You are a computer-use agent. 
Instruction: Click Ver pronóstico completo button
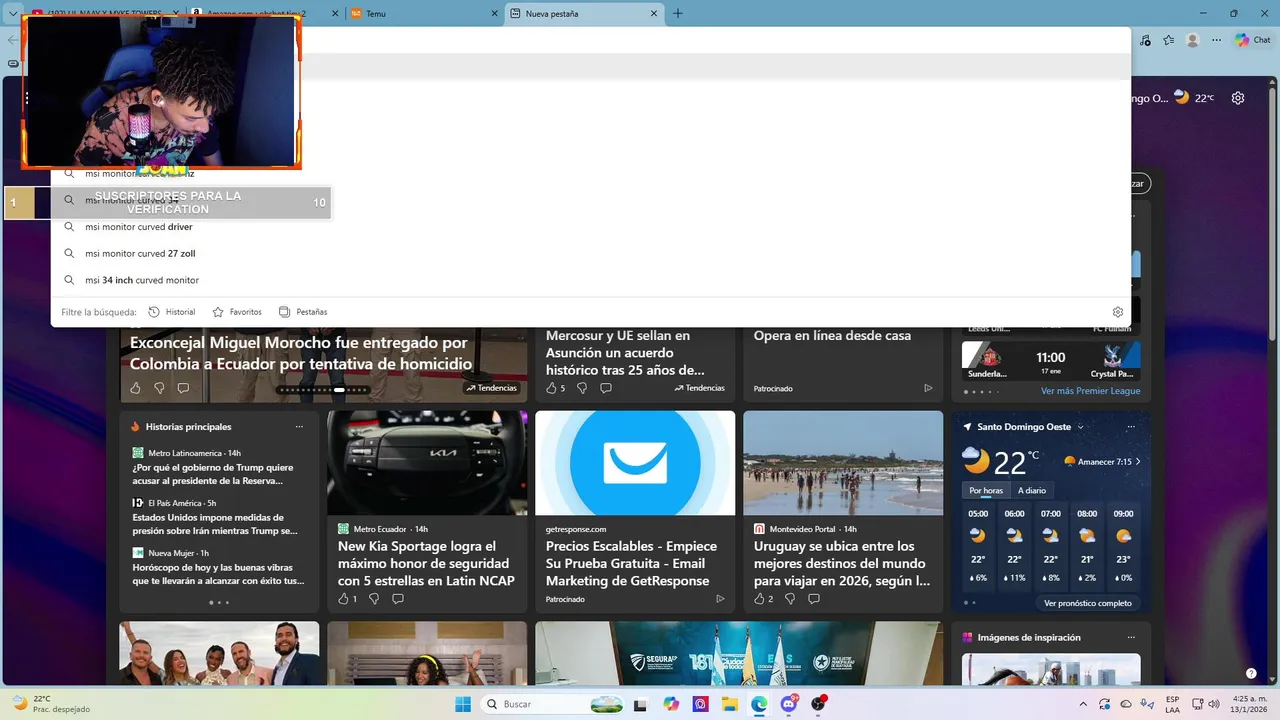(1088, 603)
